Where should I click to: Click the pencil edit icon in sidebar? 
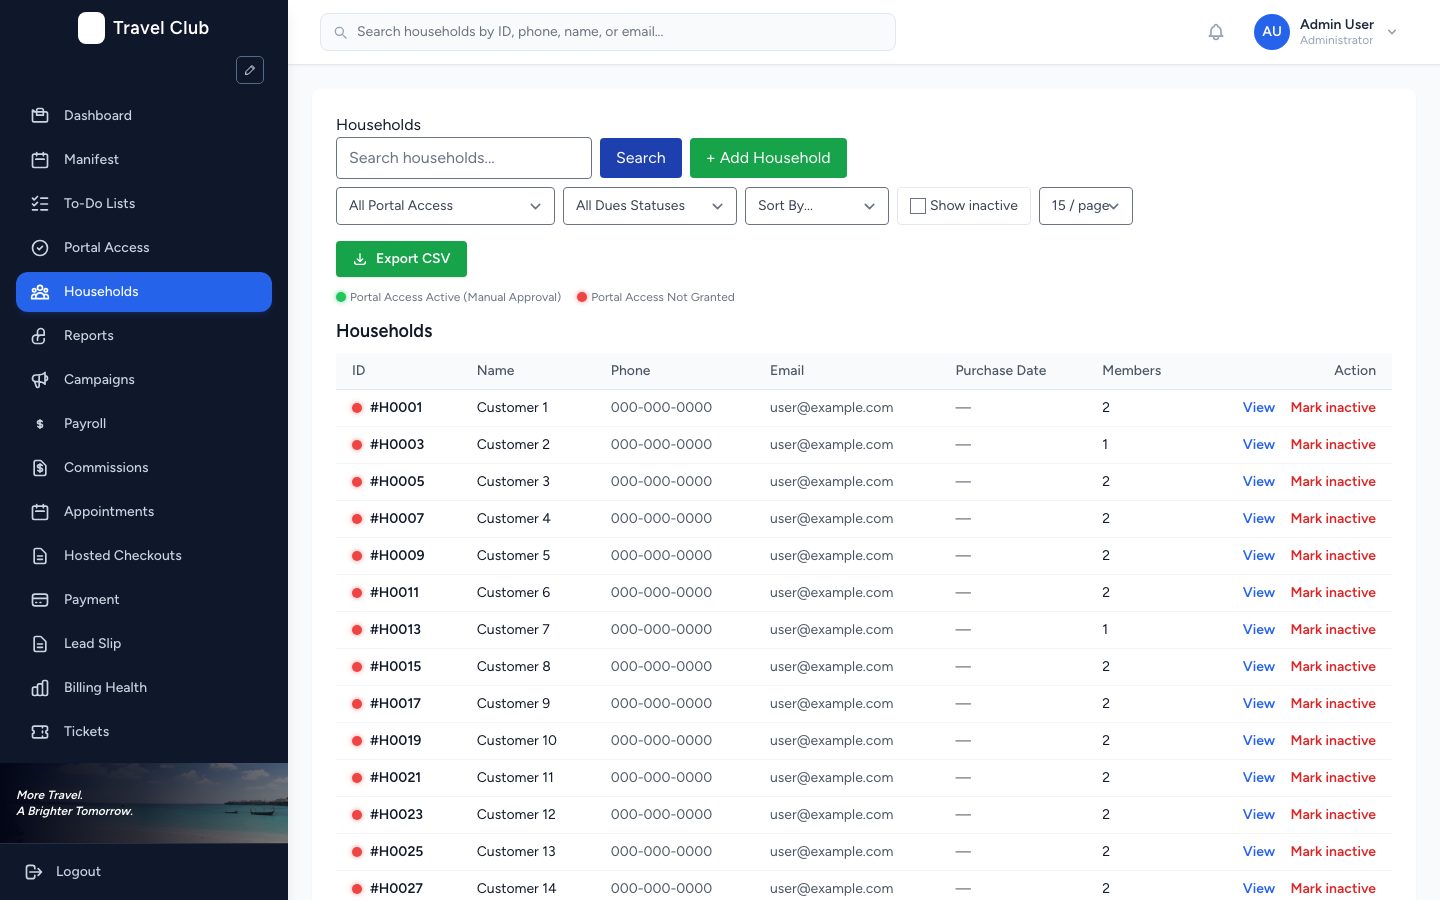(x=250, y=70)
